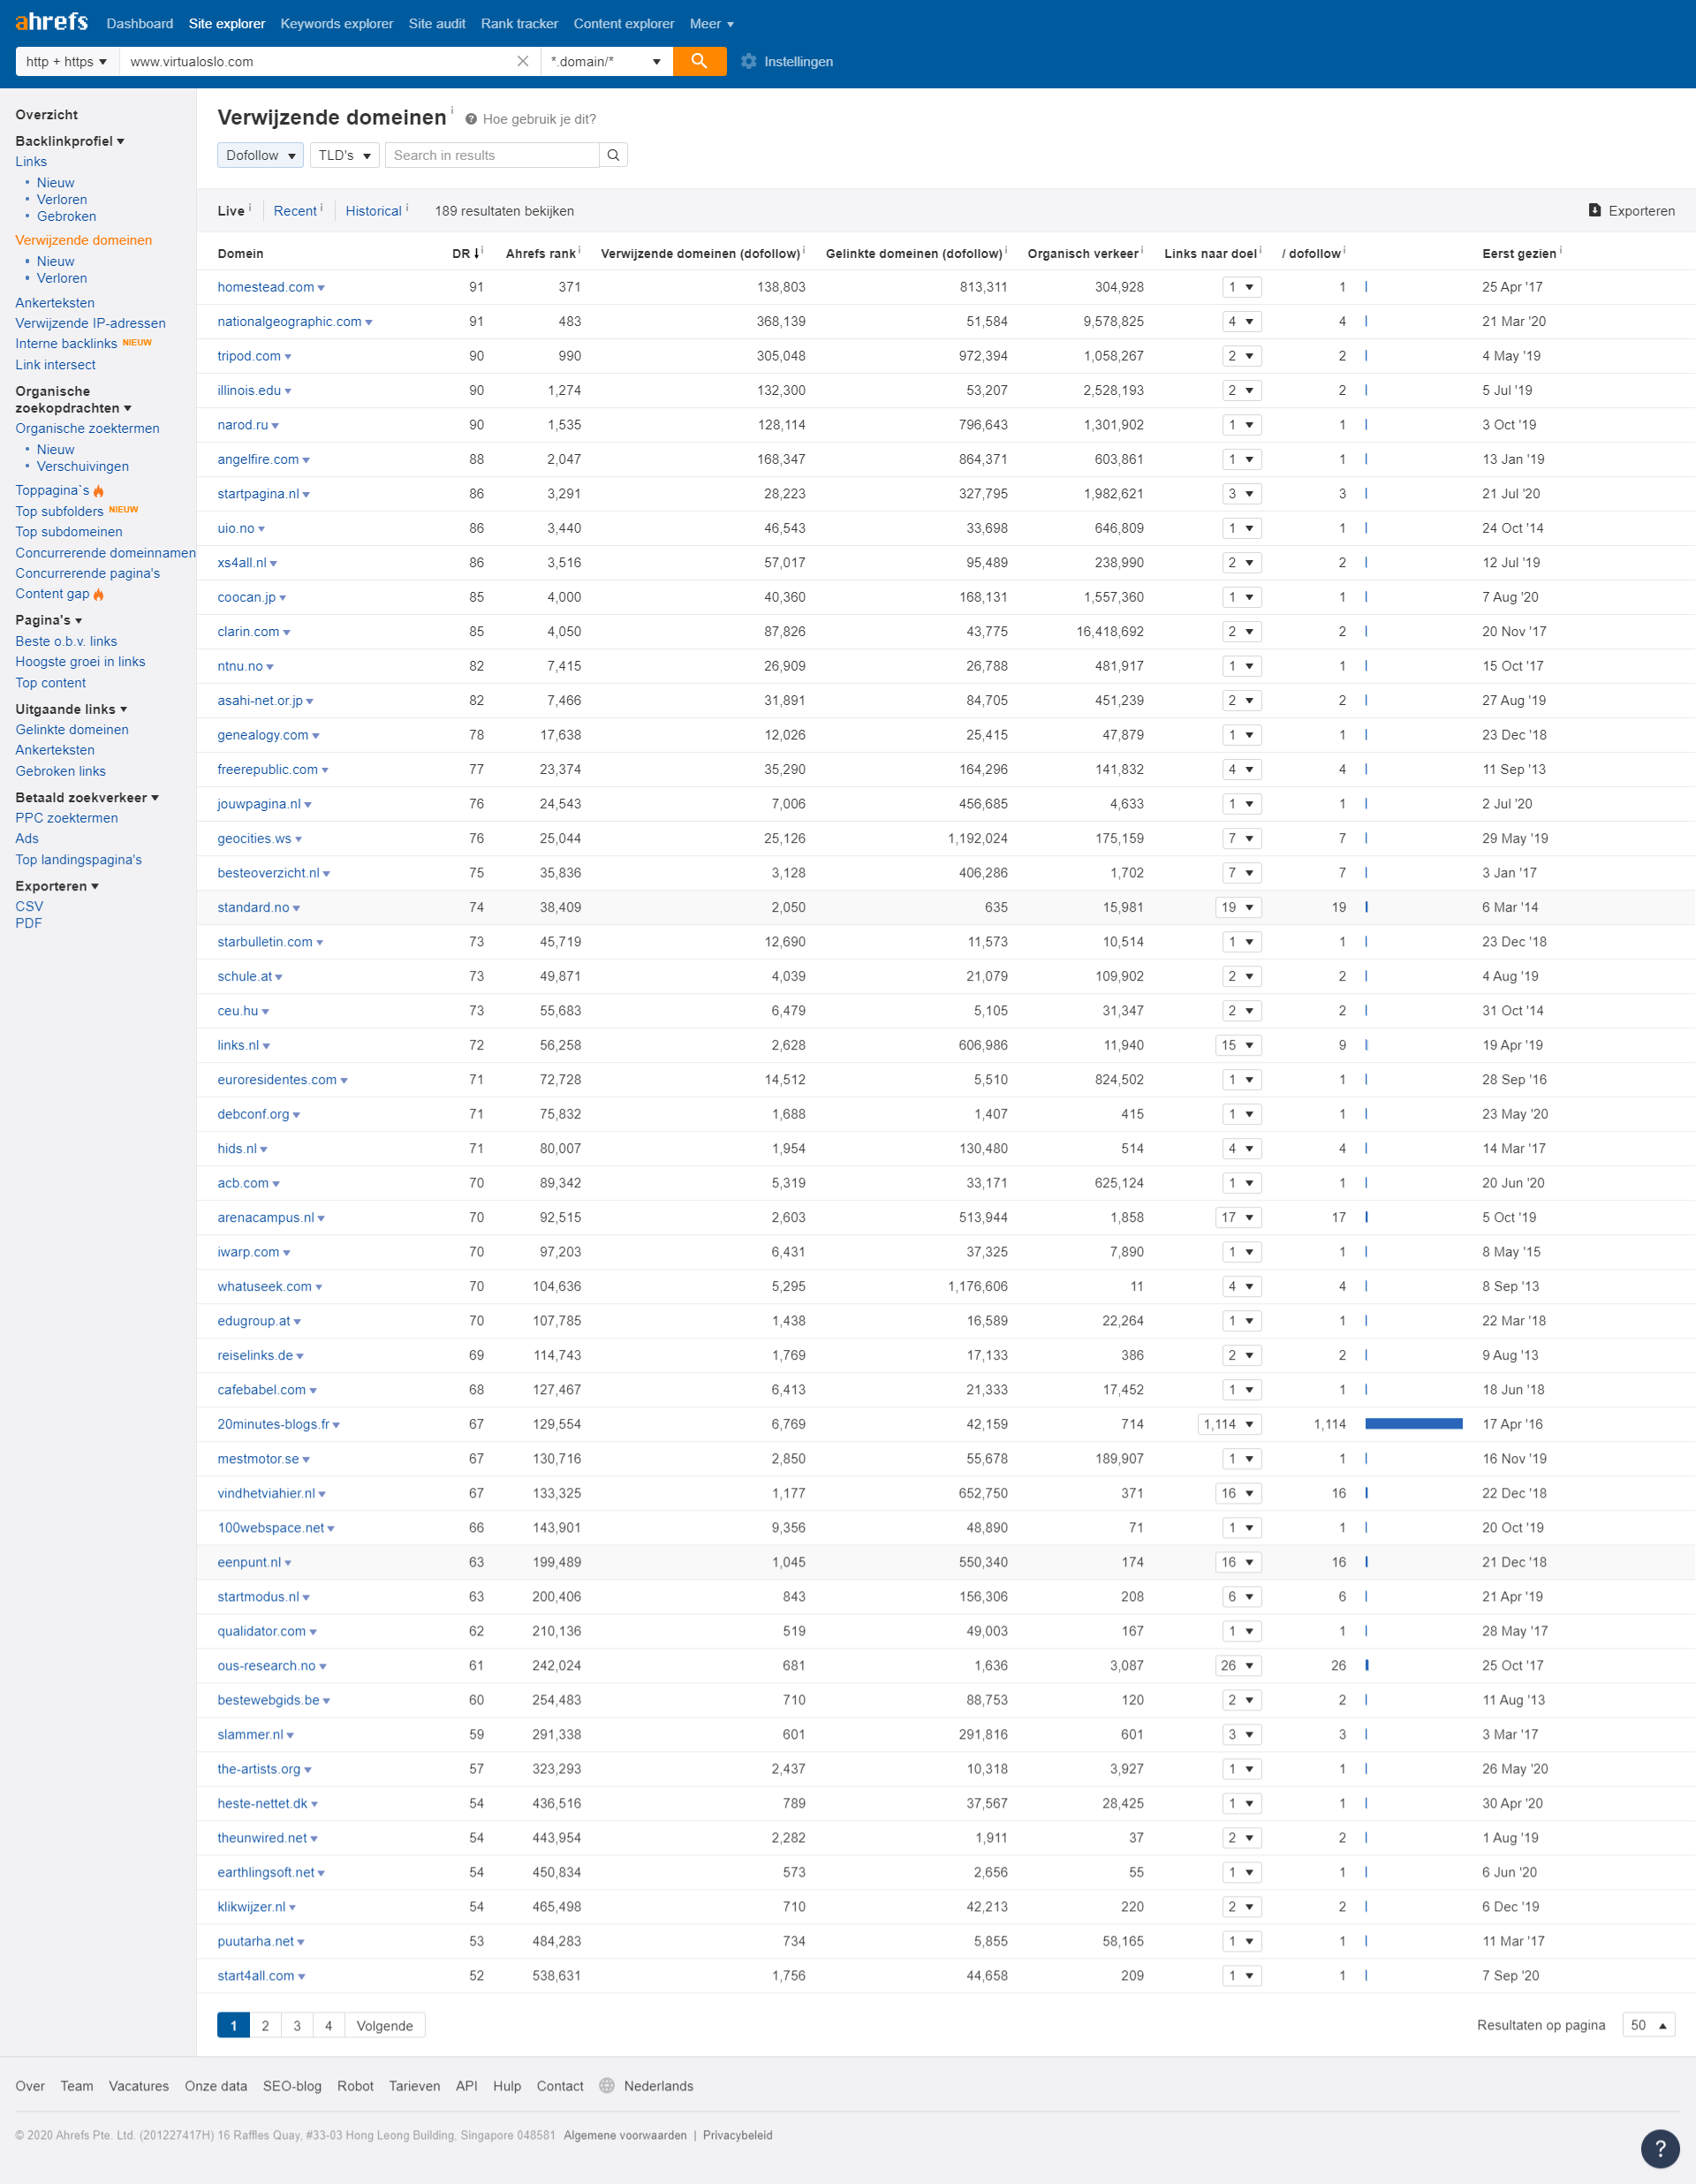Click the fire icon next to Toppagina's
This screenshot has width=1696, height=2184.
coord(99,491)
